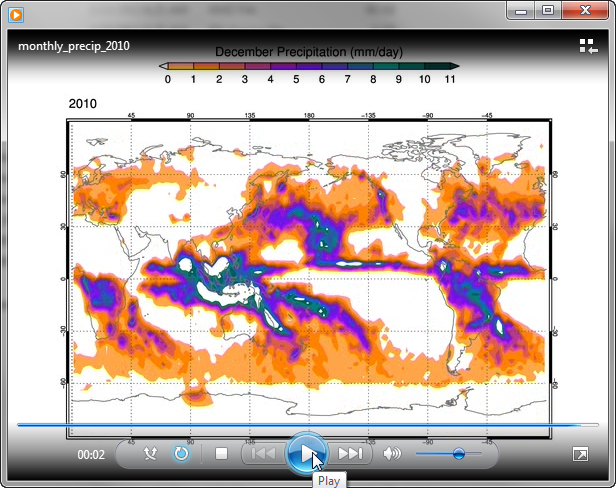The width and height of the screenshot is (616, 488).
Task: Click the 2010 year label
Action: tap(83, 104)
